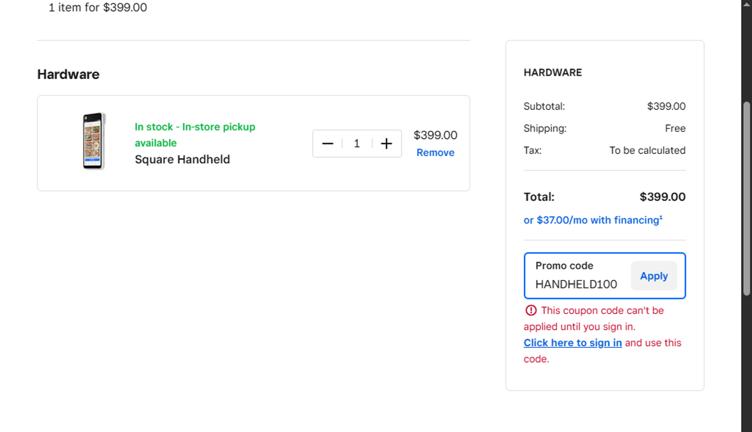Click the item price $399.00 above Remove

(435, 135)
